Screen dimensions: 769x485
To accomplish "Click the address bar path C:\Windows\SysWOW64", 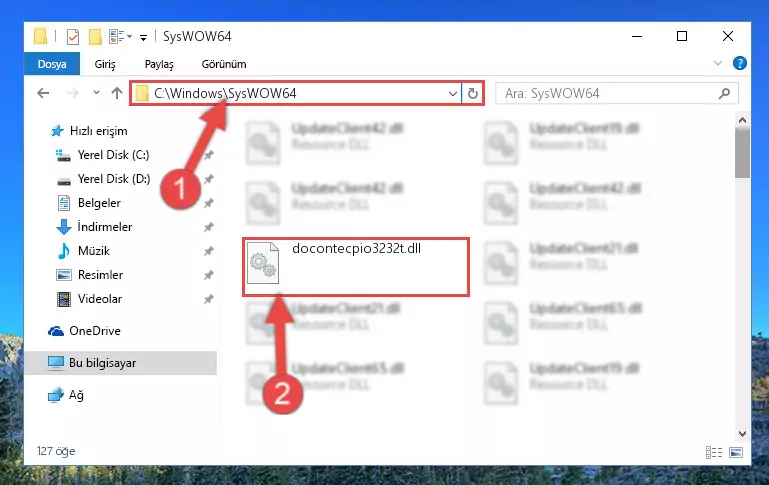I will [225, 93].
